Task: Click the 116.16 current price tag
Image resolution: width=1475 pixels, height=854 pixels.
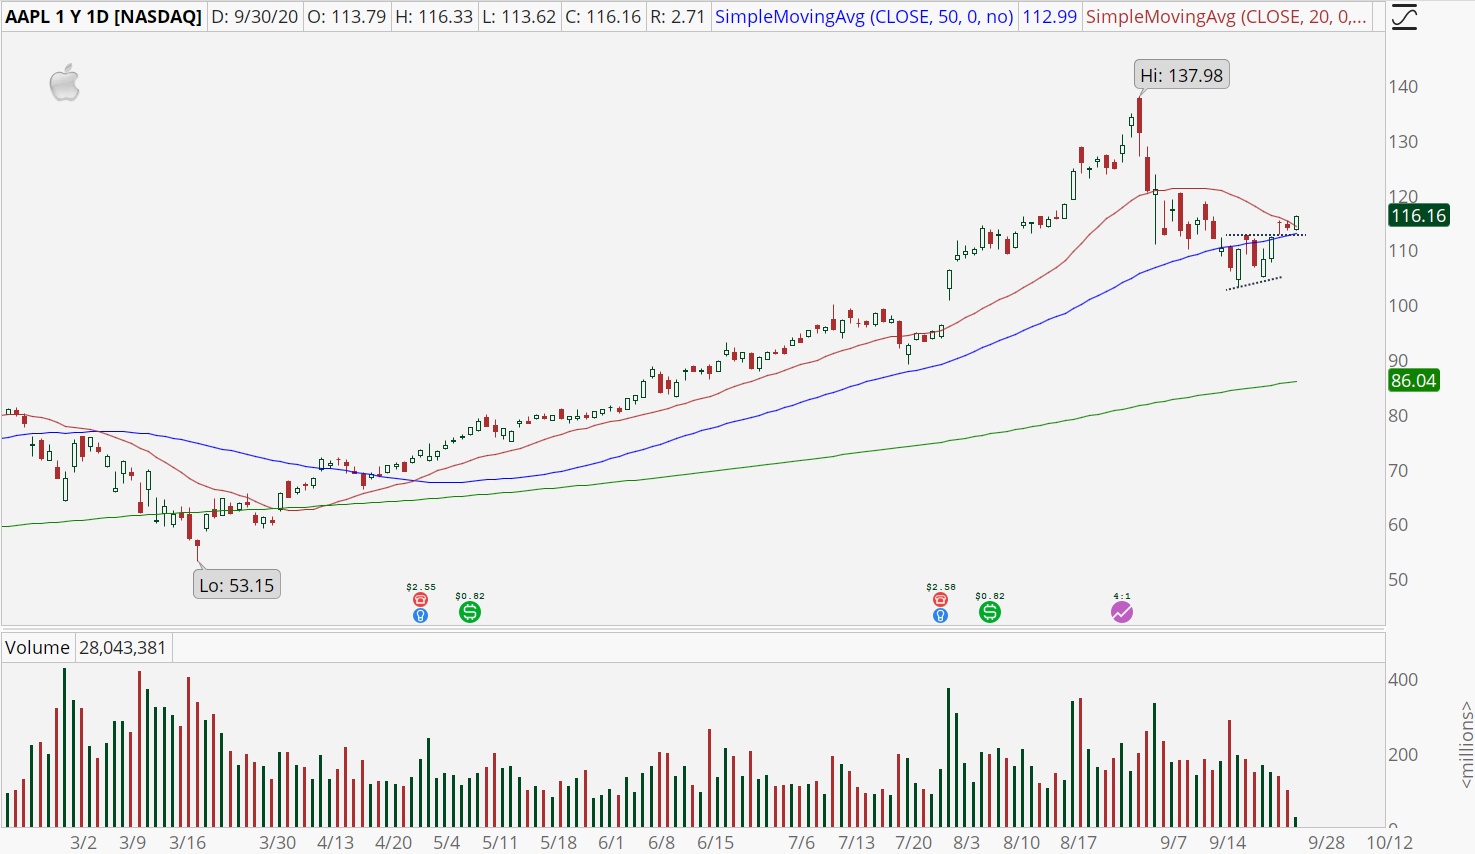Action: [1419, 215]
